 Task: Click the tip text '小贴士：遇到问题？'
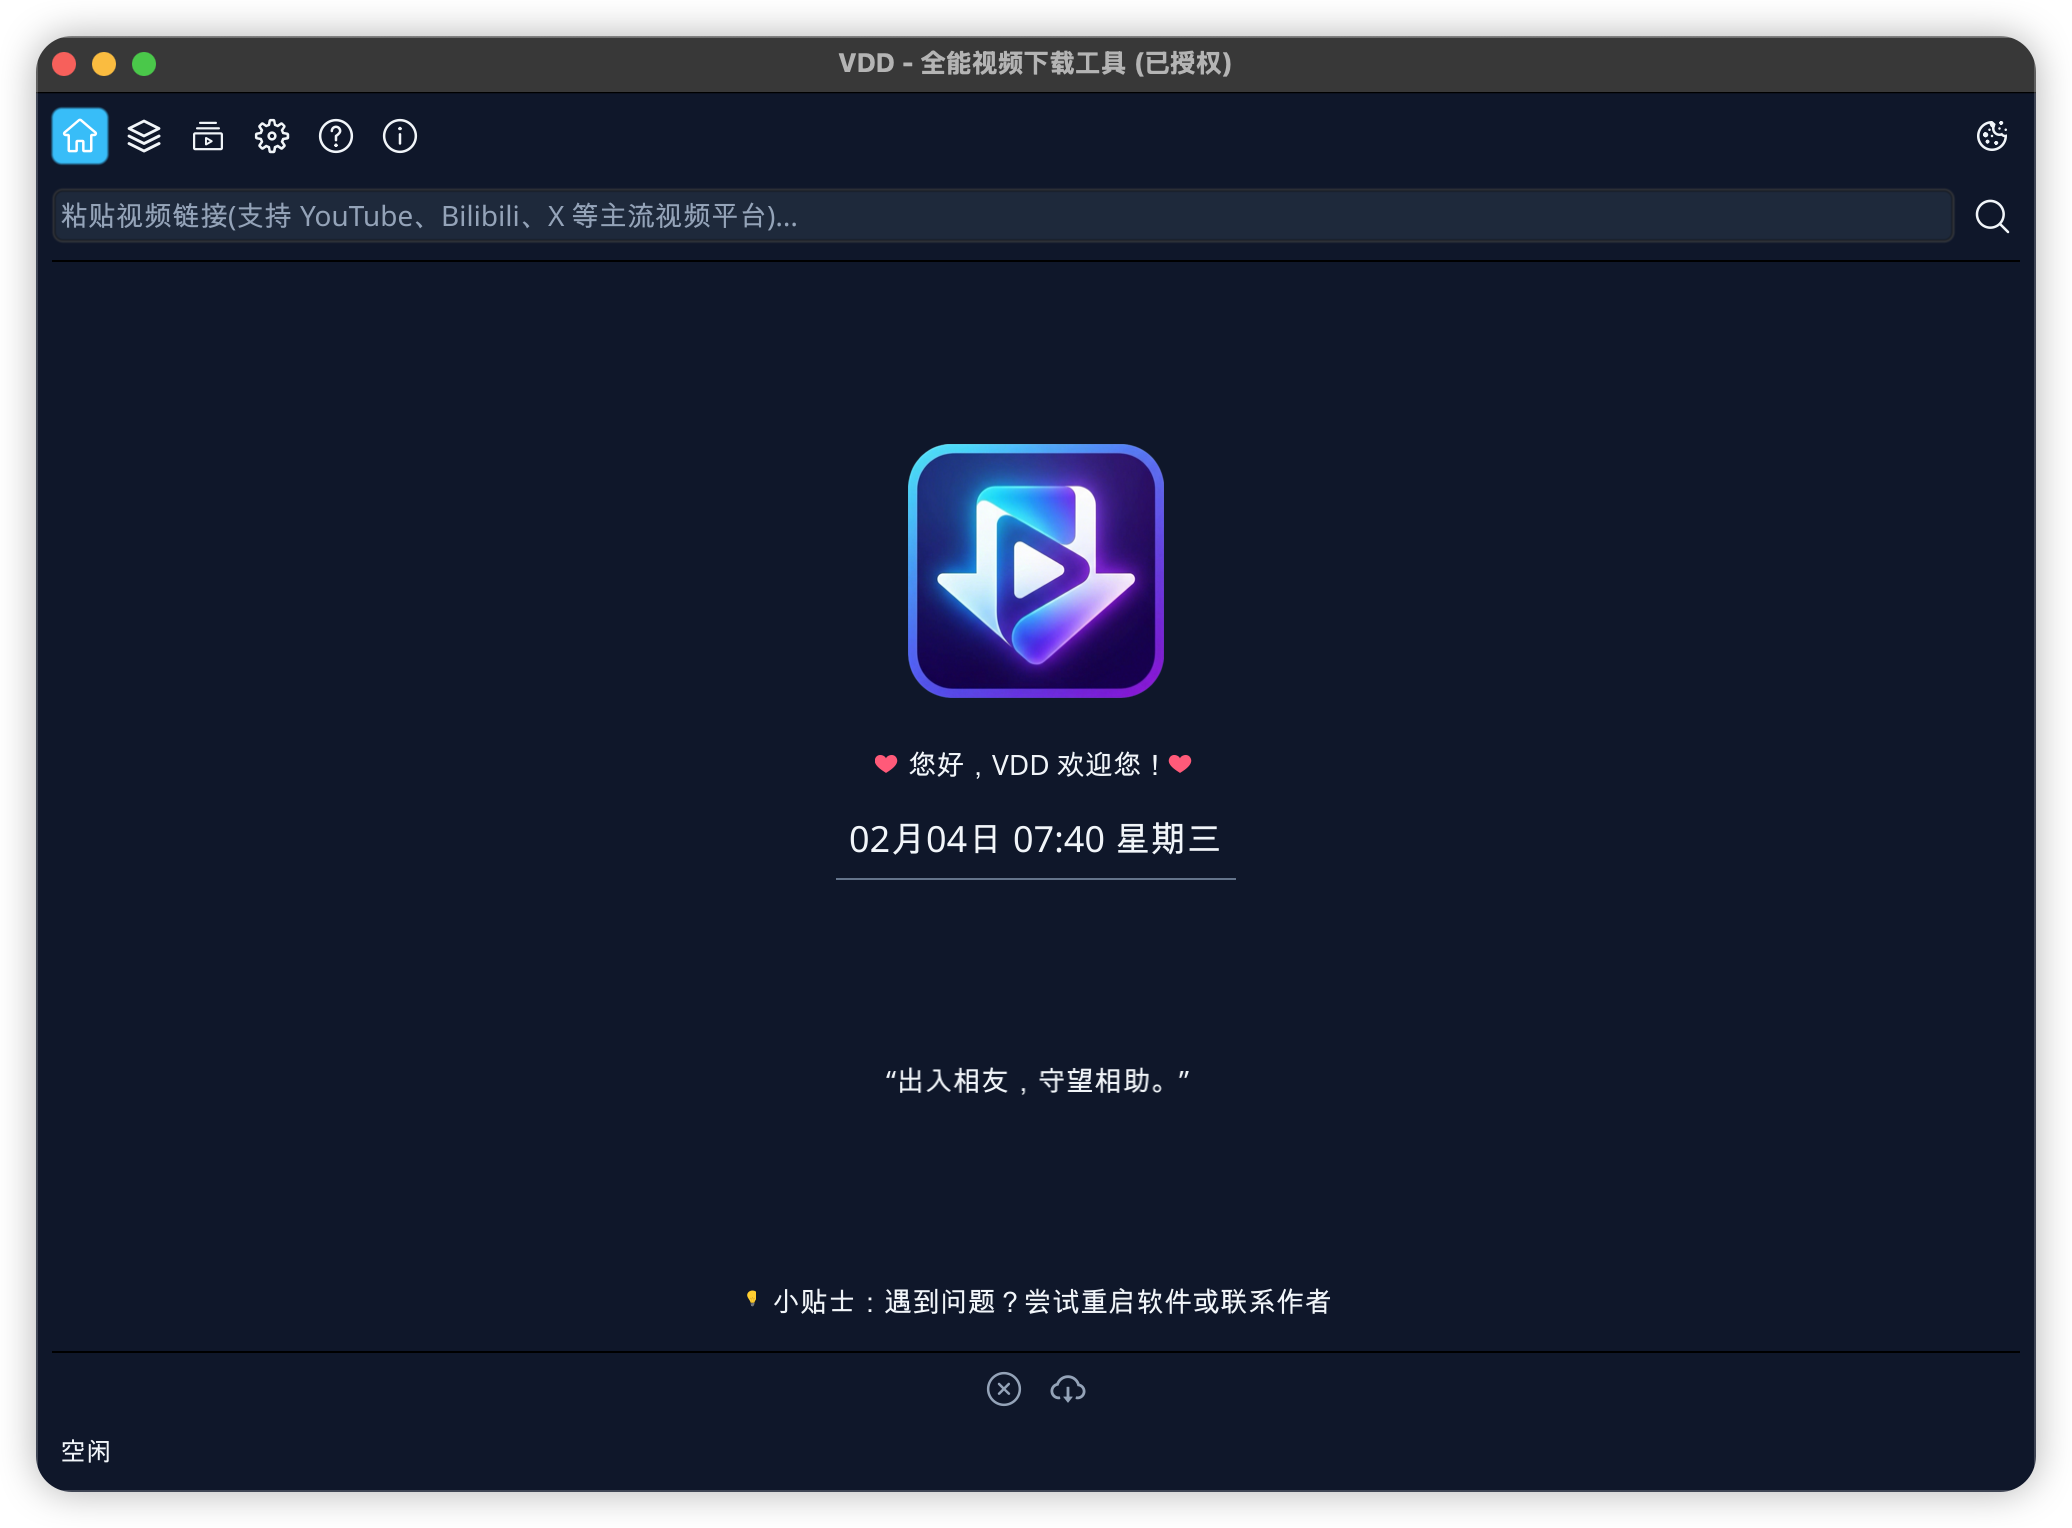tap(896, 1302)
